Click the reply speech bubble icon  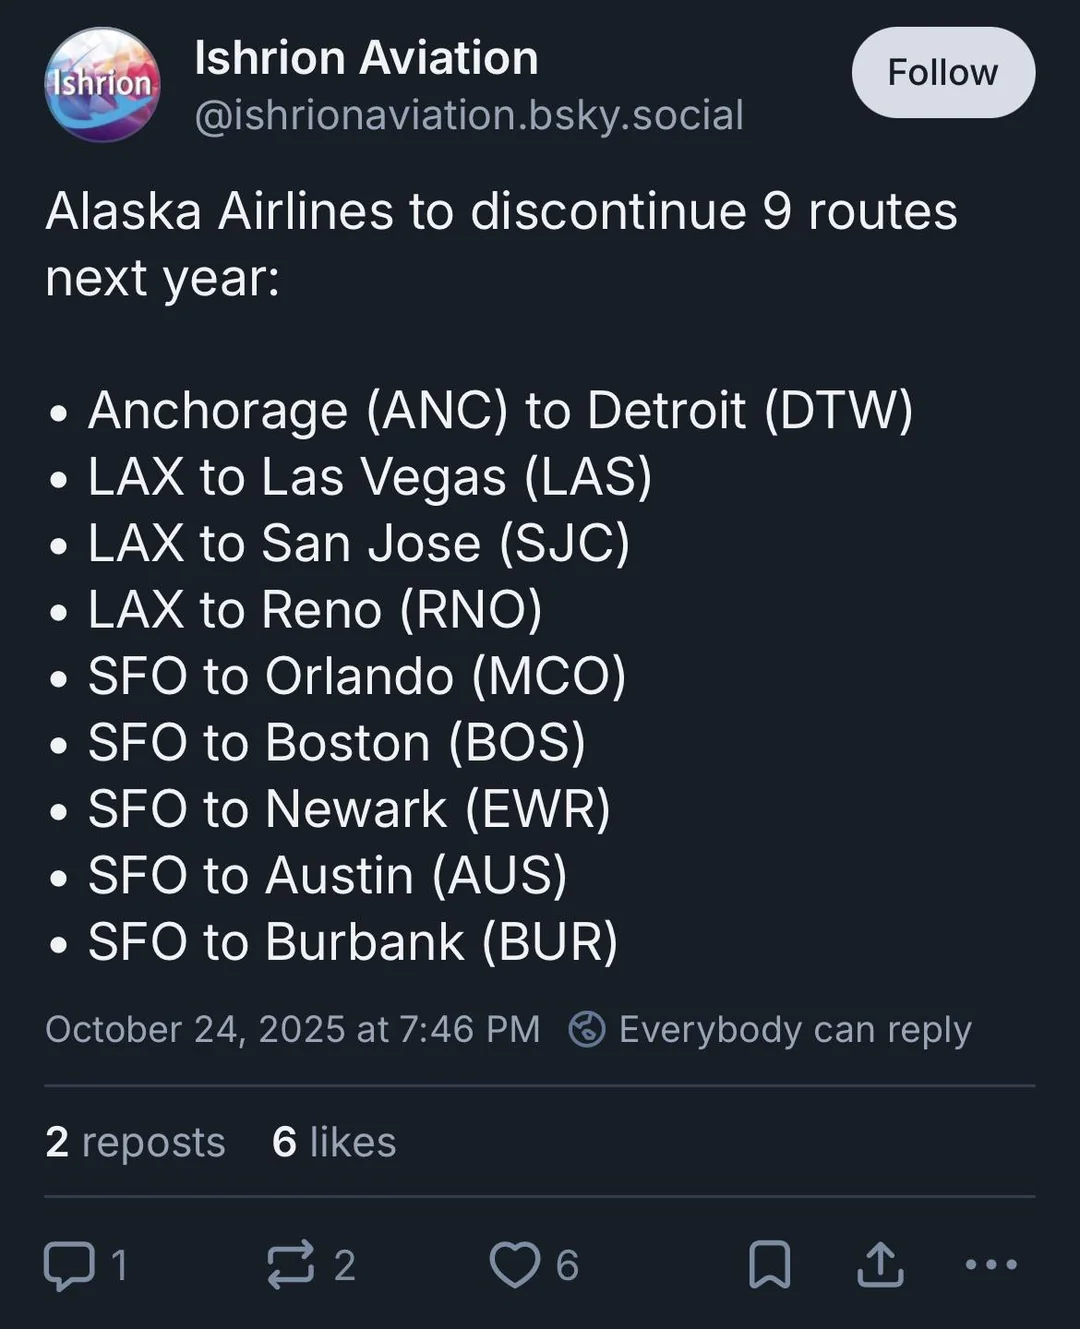tap(69, 1265)
